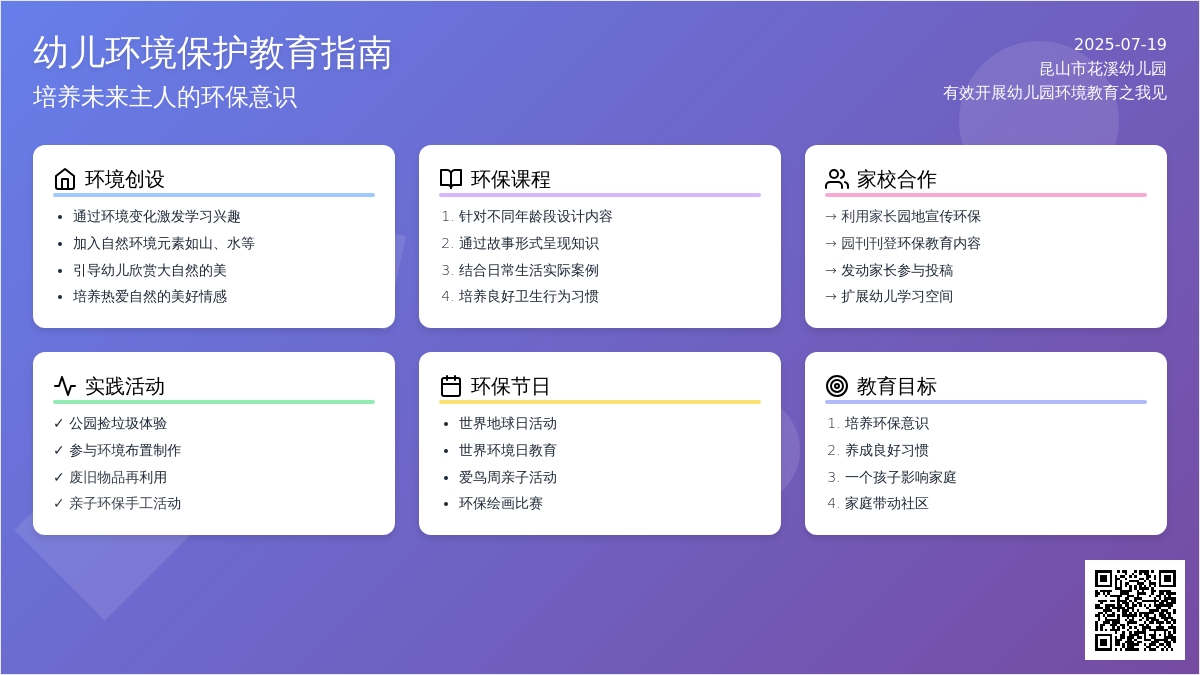Click the bullet 加入自然环境元素如山、水等
1200x675 pixels.
164,243
